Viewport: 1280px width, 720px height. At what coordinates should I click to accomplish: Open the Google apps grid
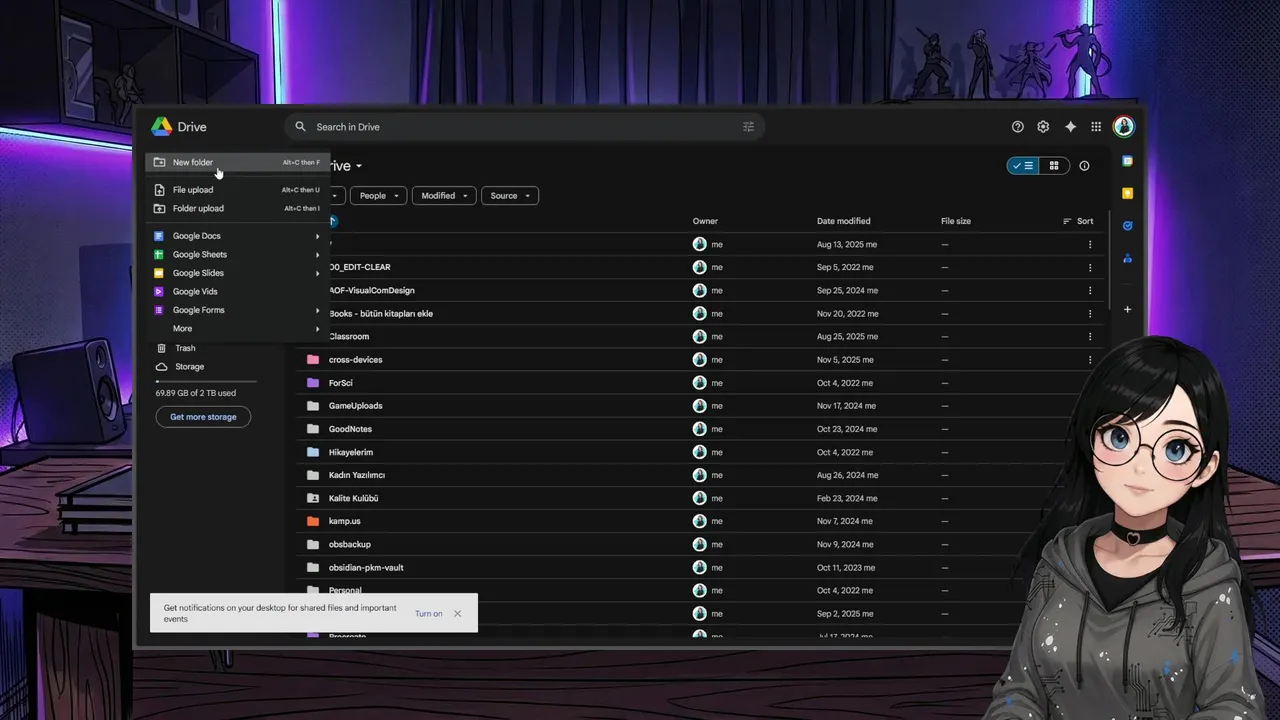coord(1096,127)
